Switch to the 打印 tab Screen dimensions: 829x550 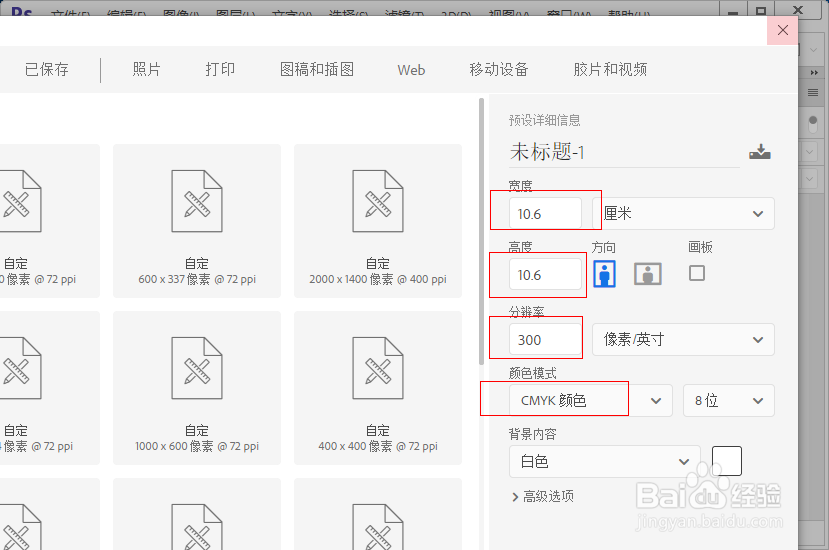point(220,69)
